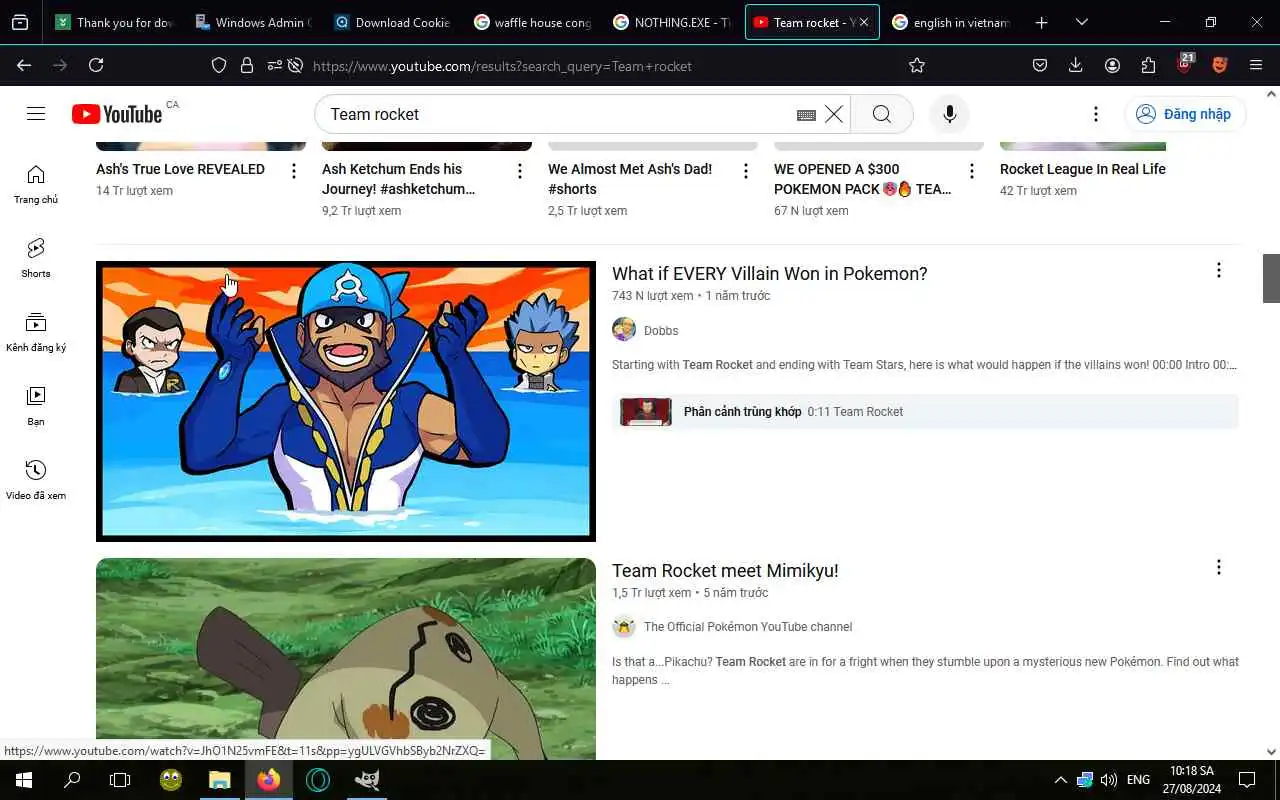Image resolution: width=1280 pixels, height=800 pixels.
Task: Open the Shorts sidebar item
Action: [x=36, y=259]
